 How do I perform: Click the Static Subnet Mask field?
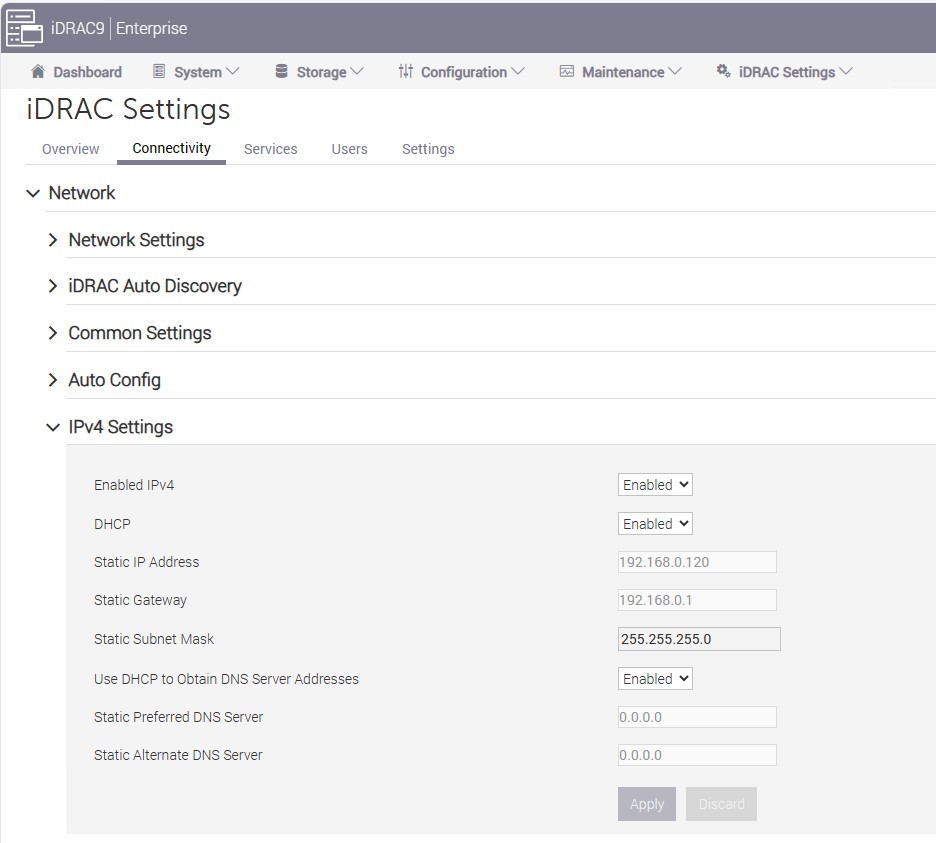click(x=699, y=639)
